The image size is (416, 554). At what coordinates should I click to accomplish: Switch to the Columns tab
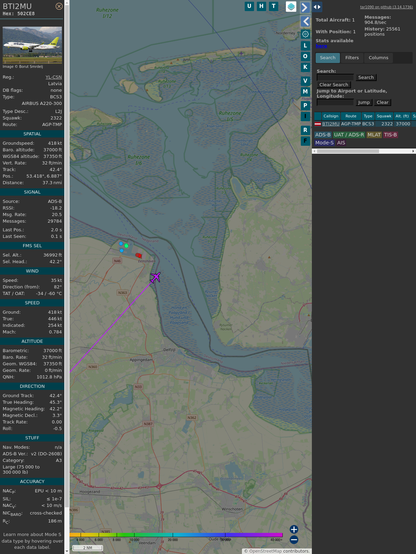(378, 58)
